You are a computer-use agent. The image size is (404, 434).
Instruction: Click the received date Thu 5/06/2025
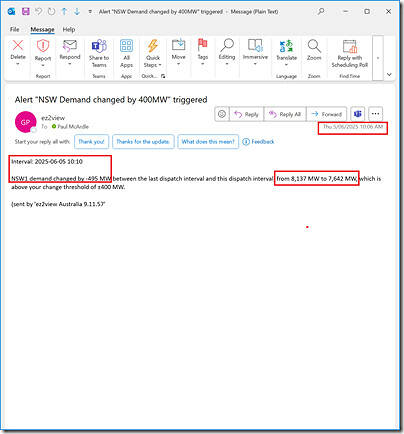pos(353,127)
